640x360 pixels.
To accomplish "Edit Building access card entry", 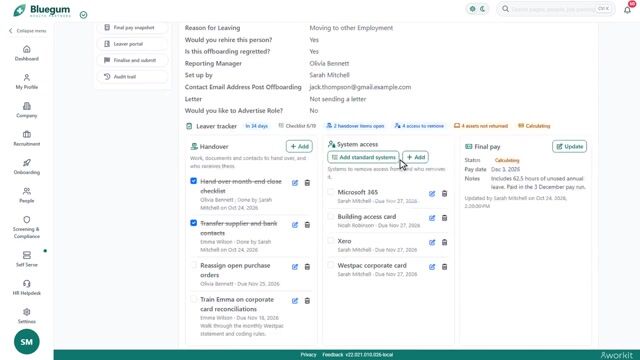I will point(432,218).
